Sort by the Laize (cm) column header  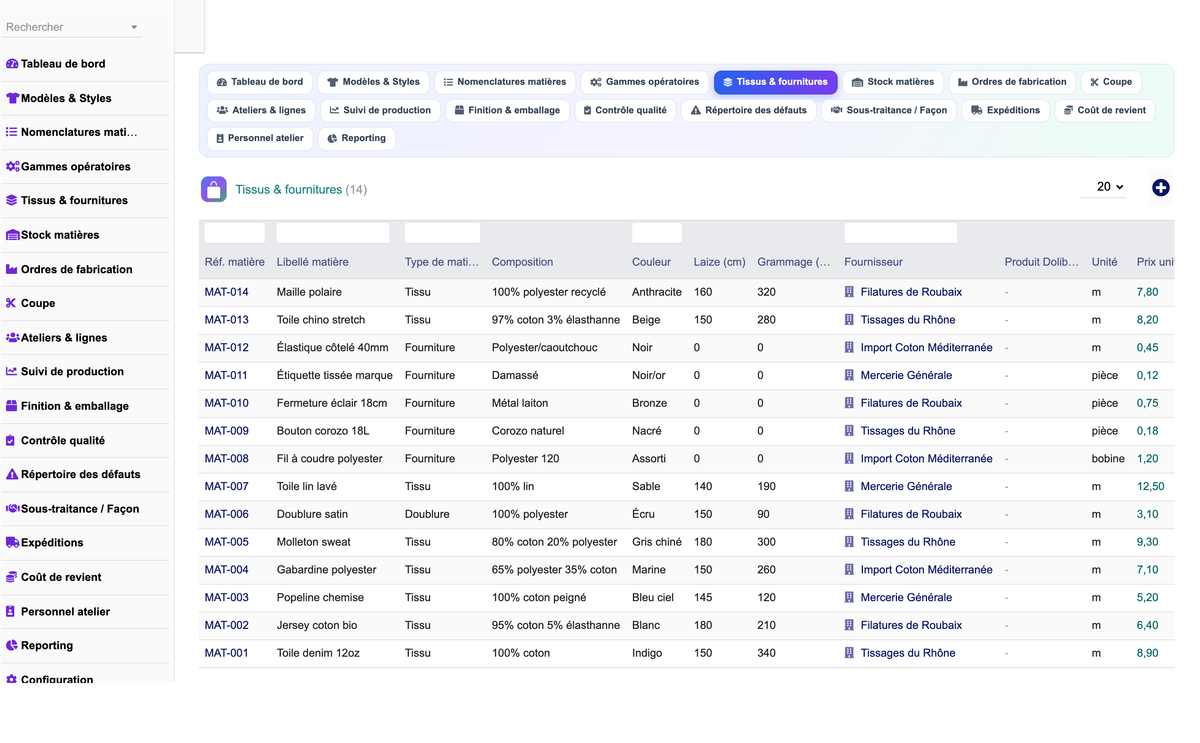[720, 262]
